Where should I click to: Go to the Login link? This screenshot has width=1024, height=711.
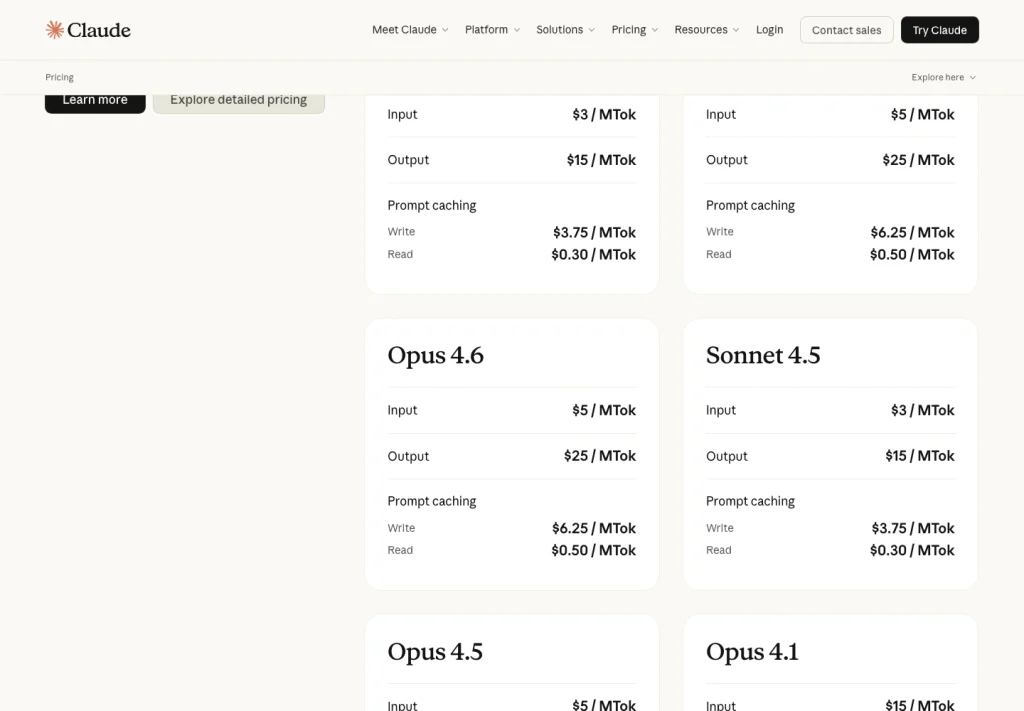(769, 30)
